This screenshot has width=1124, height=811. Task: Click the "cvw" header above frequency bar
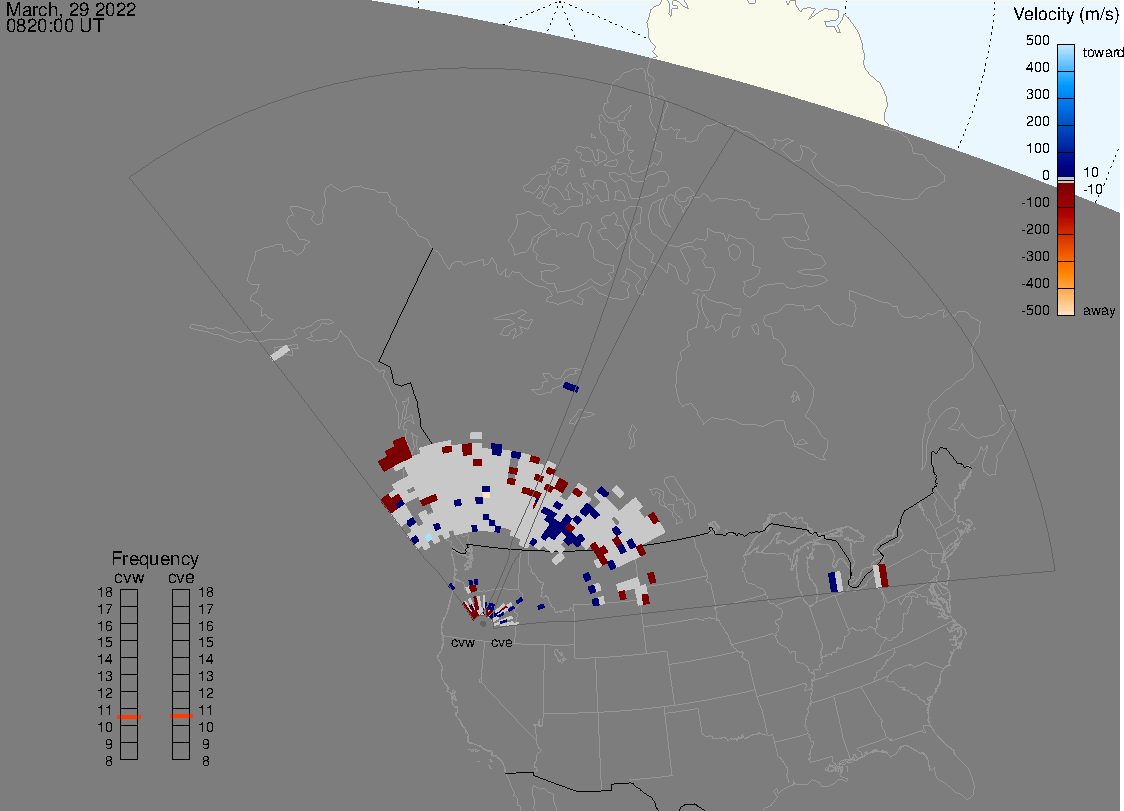pyautogui.click(x=129, y=578)
